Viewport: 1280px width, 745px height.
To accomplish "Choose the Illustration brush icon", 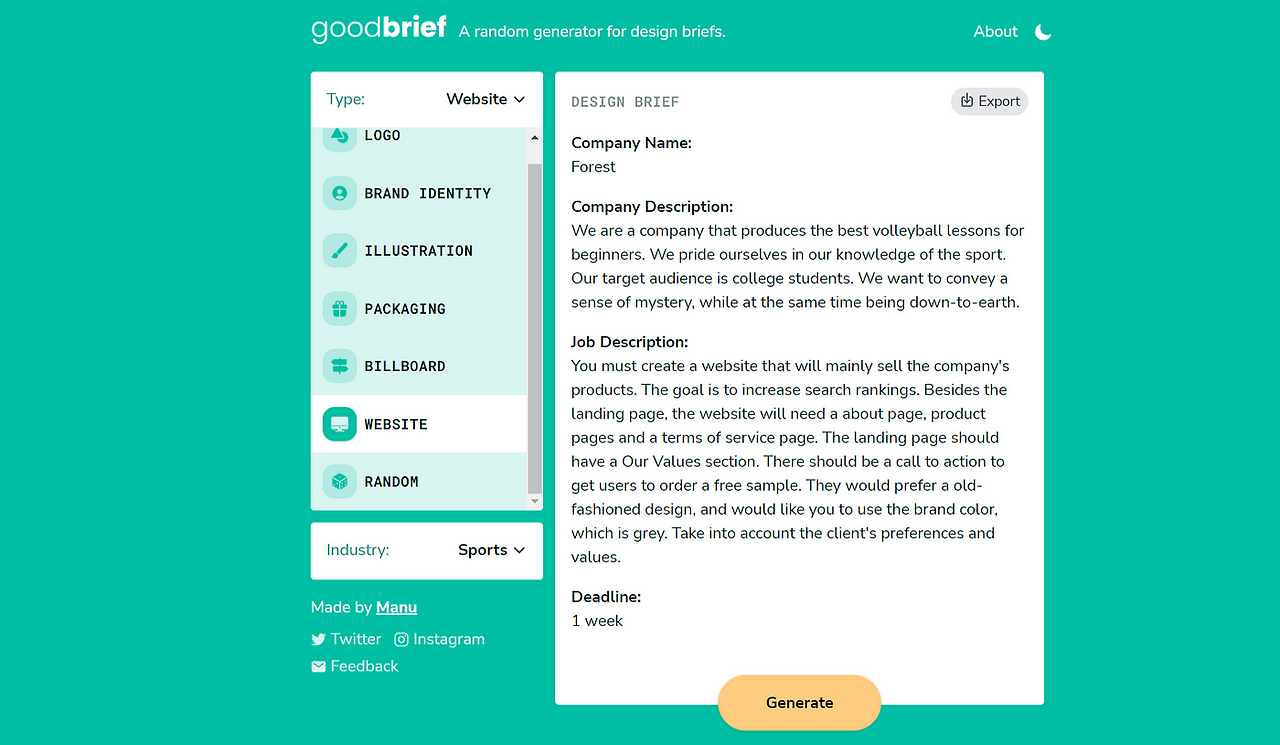I will pyautogui.click(x=340, y=251).
